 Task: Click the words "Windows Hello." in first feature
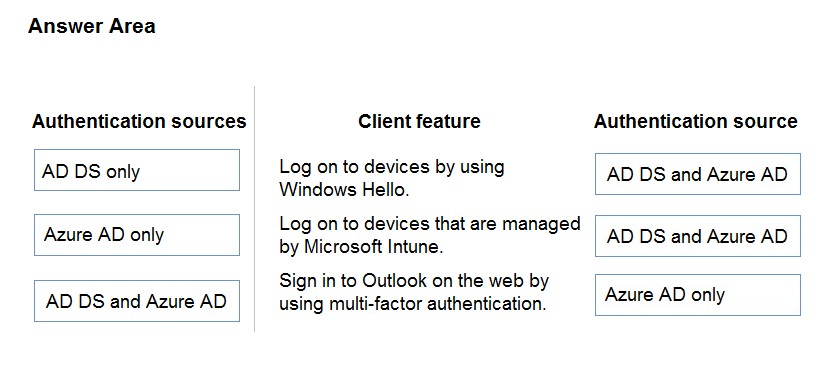tap(344, 190)
